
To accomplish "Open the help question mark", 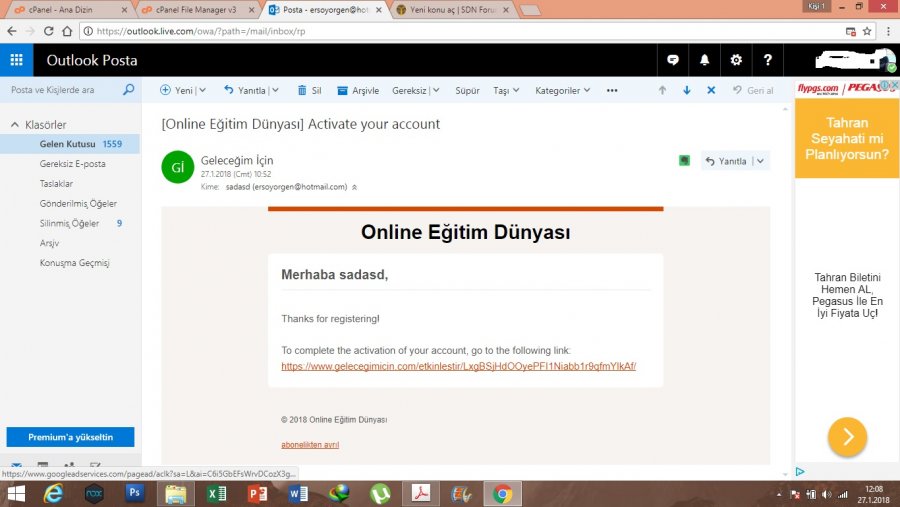I will pyautogui.click(x=767, y=60).
